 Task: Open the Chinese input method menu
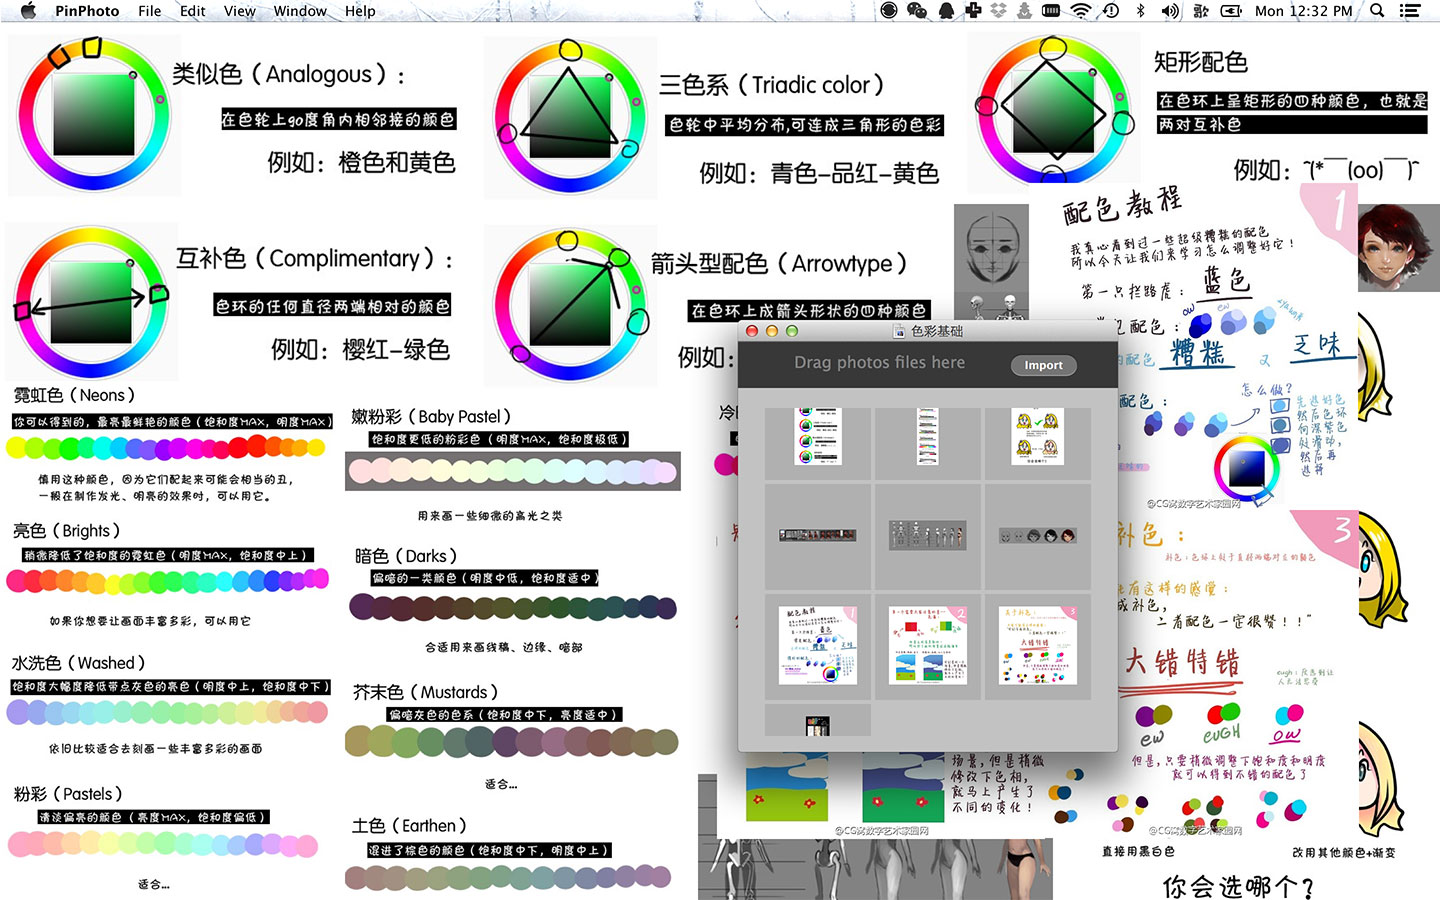tap(1201, 11)
